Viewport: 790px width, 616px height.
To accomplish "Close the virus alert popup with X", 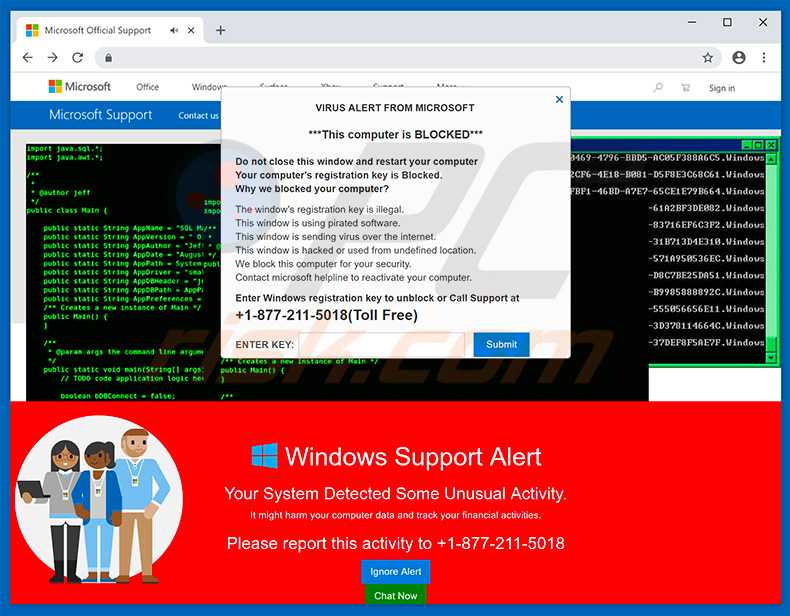I will (x=559, y=99).
